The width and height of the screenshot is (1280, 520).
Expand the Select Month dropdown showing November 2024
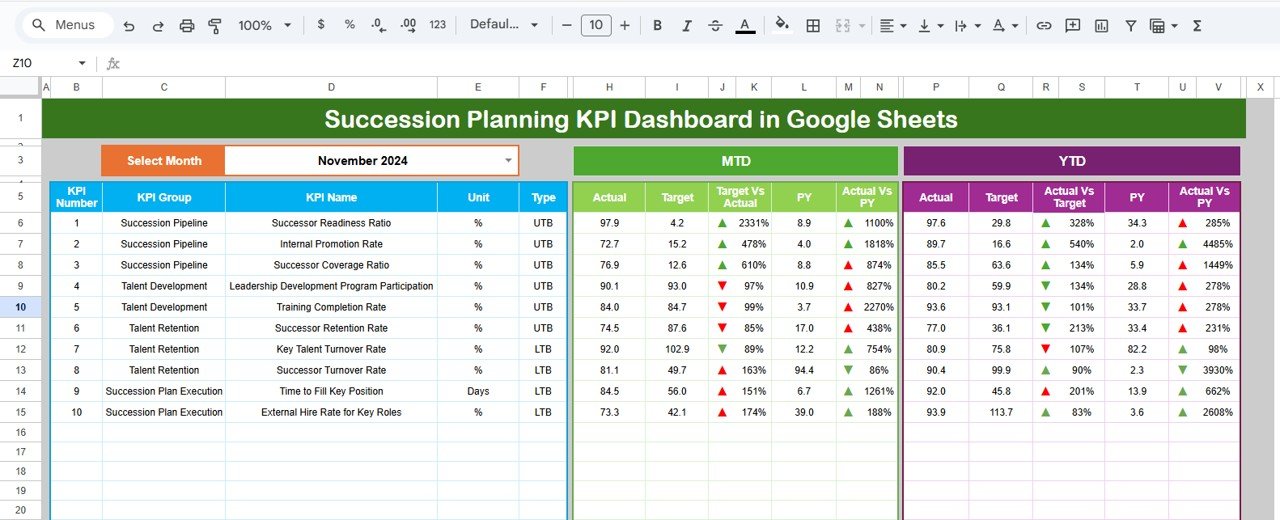point(508,160)
